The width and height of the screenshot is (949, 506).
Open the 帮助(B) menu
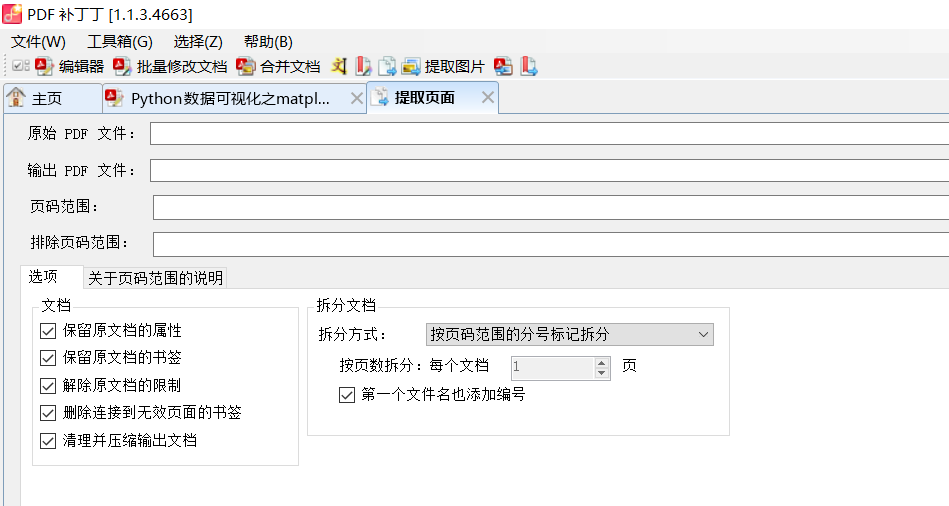click(268, 42)
